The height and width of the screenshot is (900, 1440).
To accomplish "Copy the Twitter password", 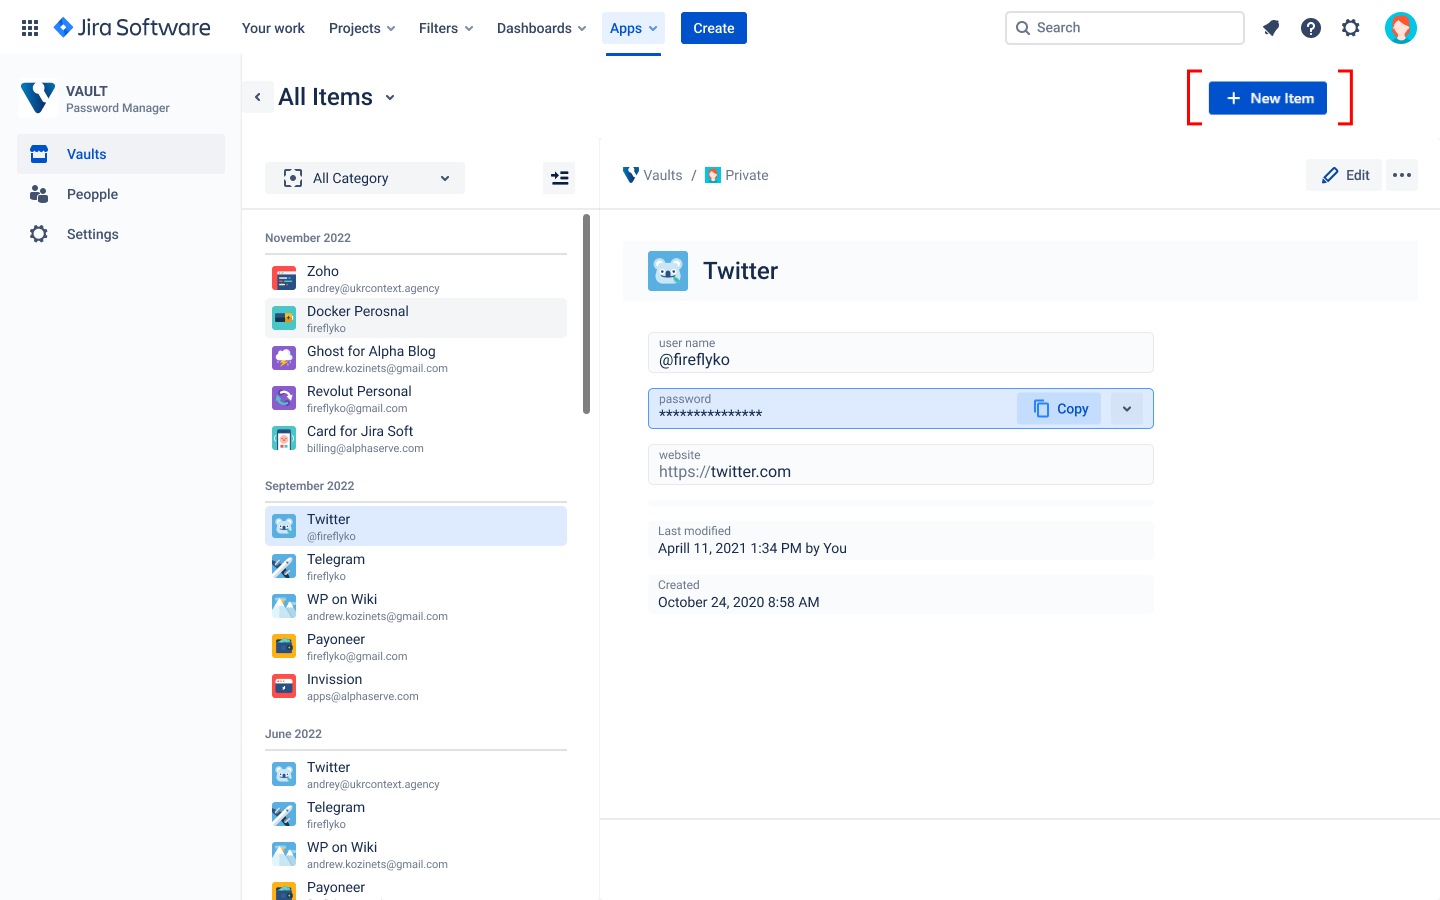I will click(1060, 409).
